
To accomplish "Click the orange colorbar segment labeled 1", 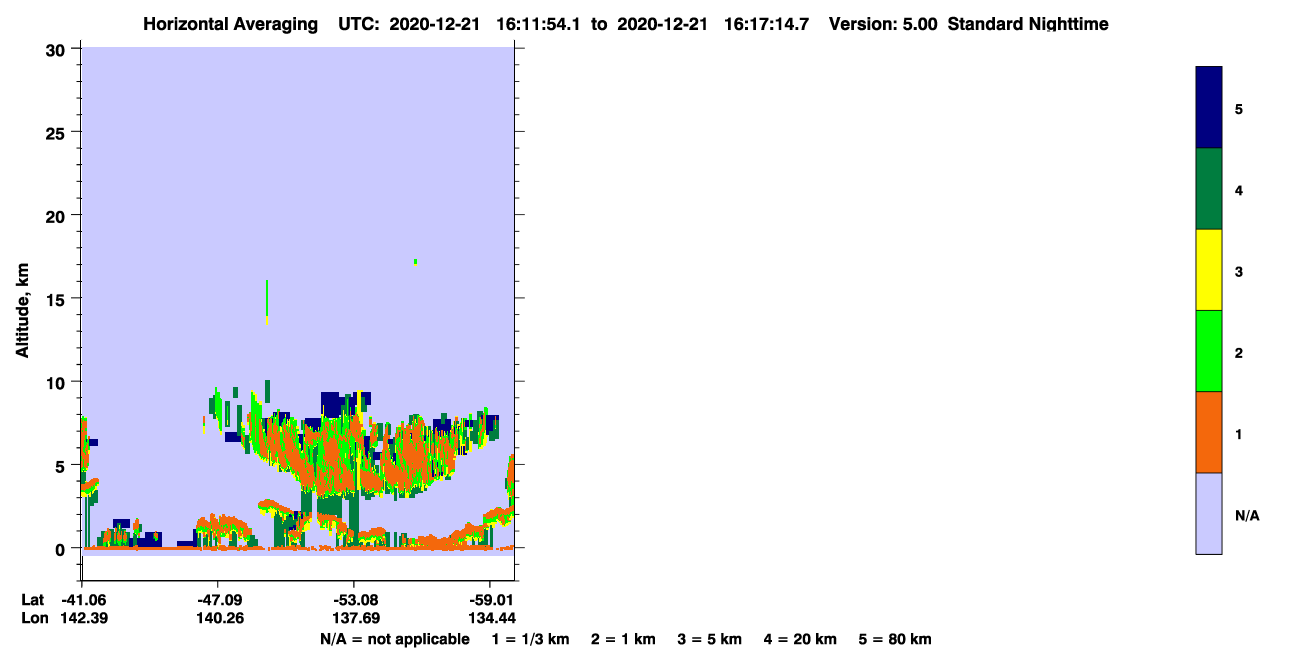I will pos(1209,432).
